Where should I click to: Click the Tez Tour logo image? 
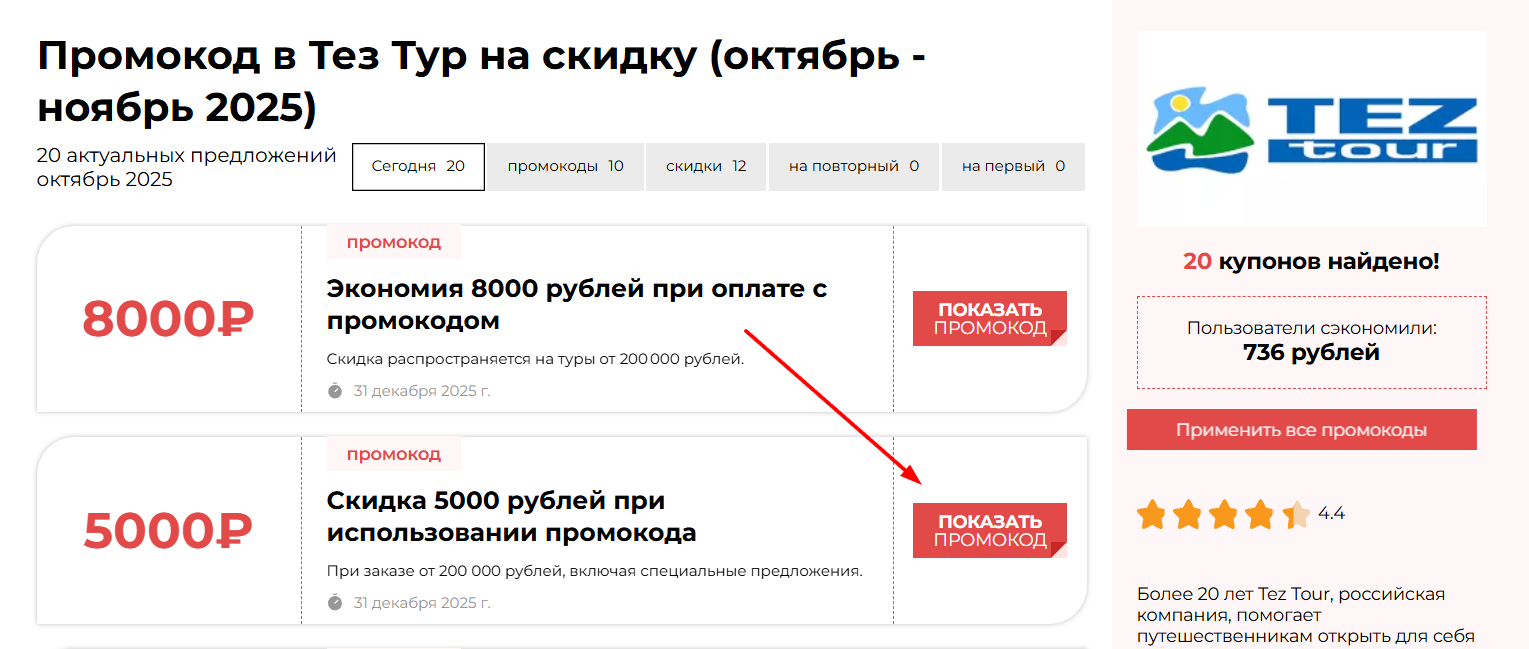point(1311,129)
